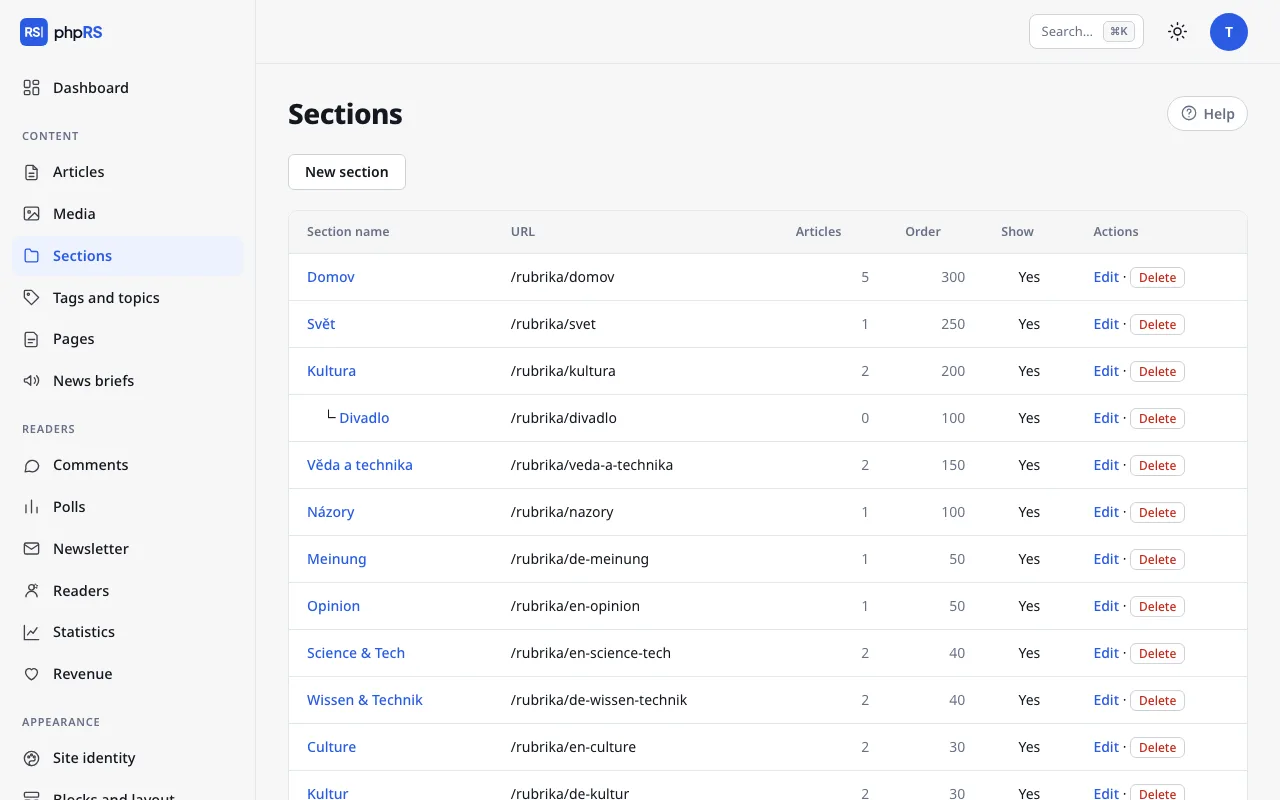Focus the Search field
The image size is (1280, 800).
pos(1086,32)
